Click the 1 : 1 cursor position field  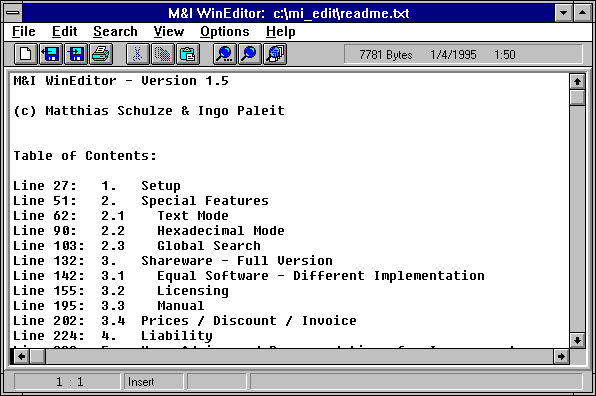(67, 382)
